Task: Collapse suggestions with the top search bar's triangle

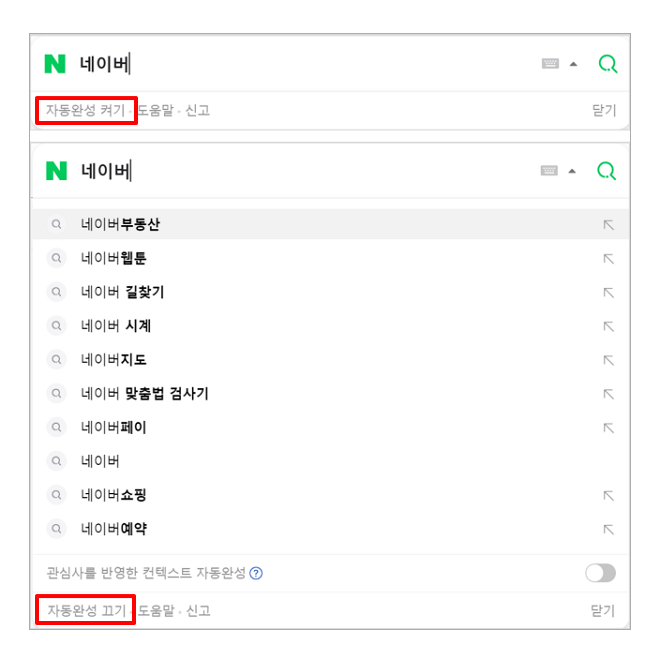Action: (x=573, y=64)
